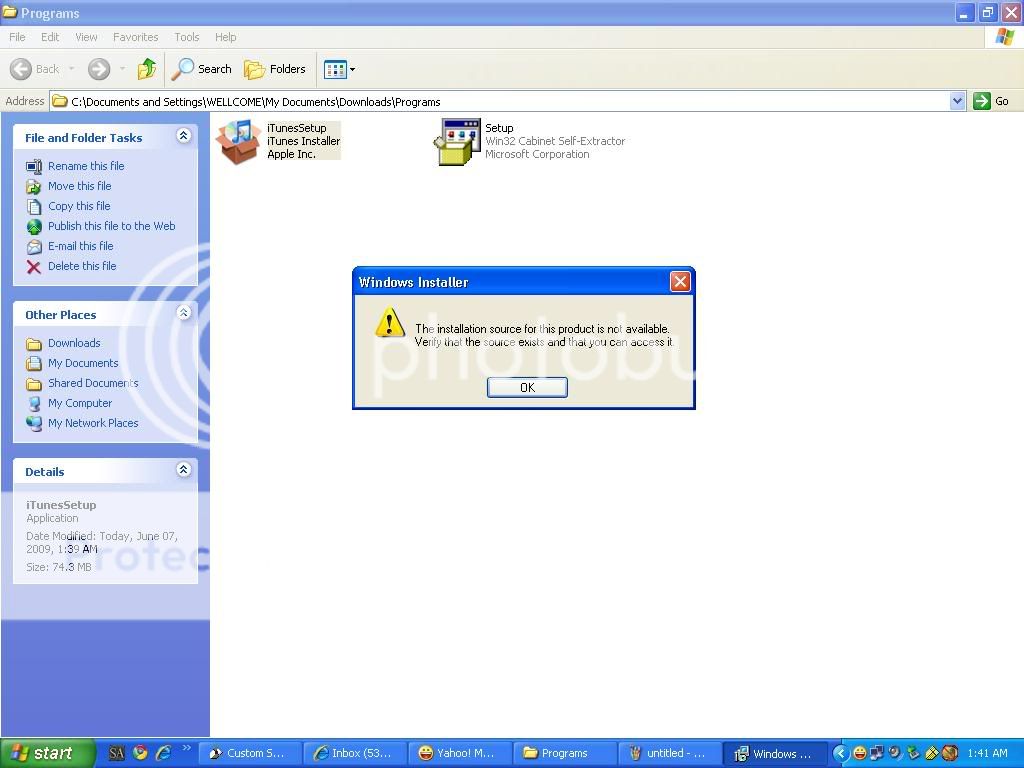1024x768 pixels.
Task: Open the Back history dropdown arrow
Action: tap(71, 69)
